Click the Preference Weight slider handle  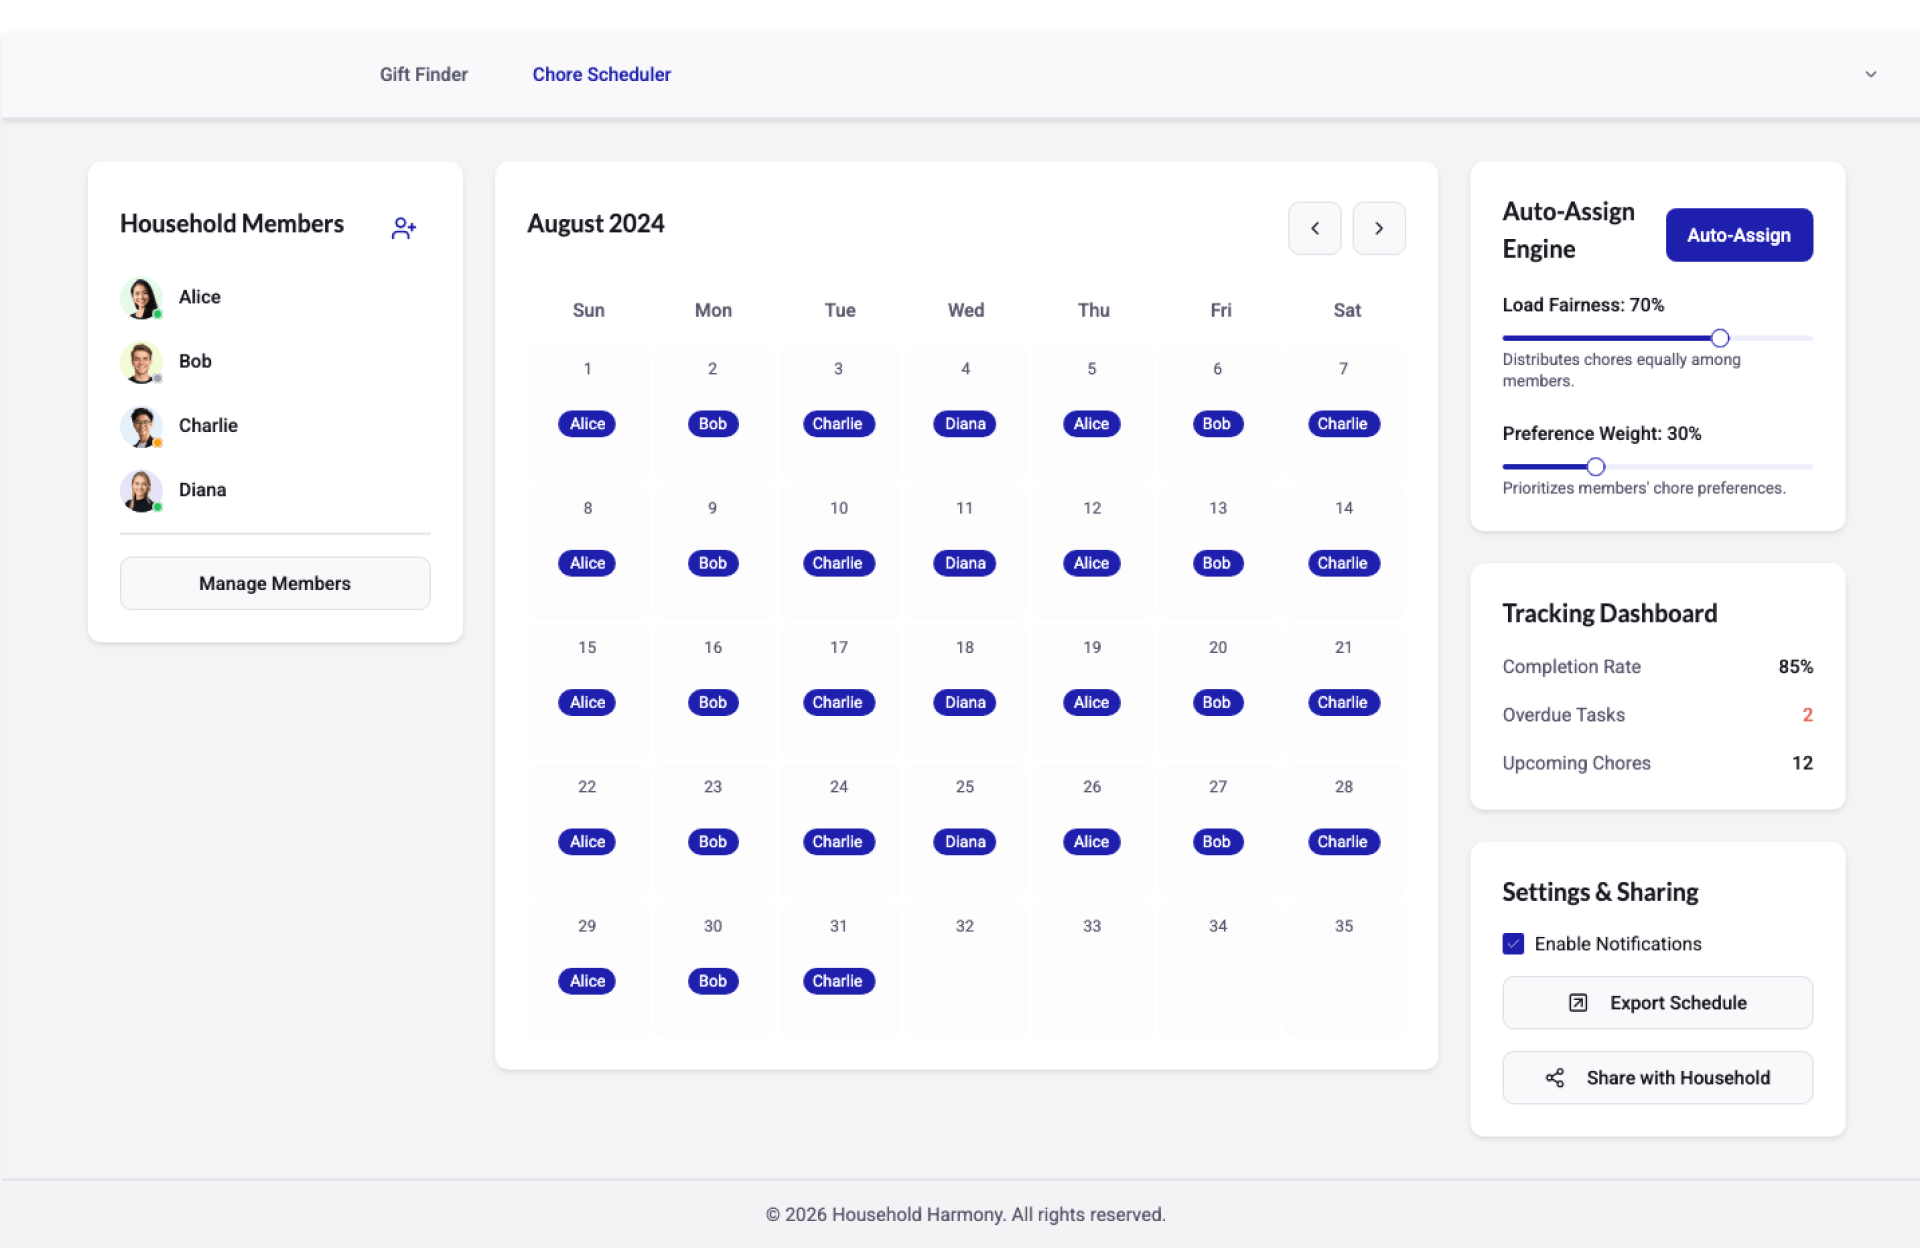coord(1595,467)
